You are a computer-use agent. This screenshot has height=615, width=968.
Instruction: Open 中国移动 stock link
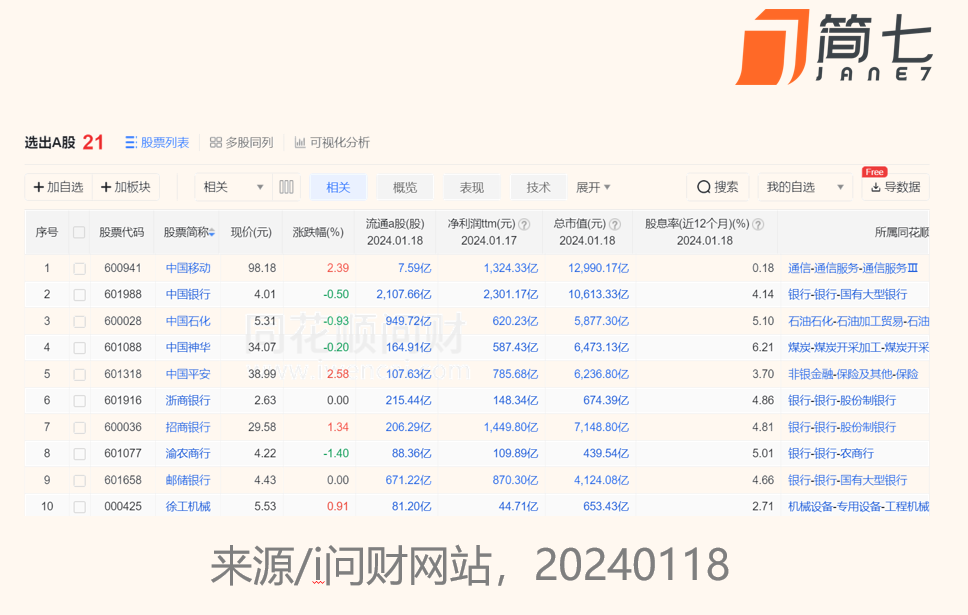tap(188, 268)
